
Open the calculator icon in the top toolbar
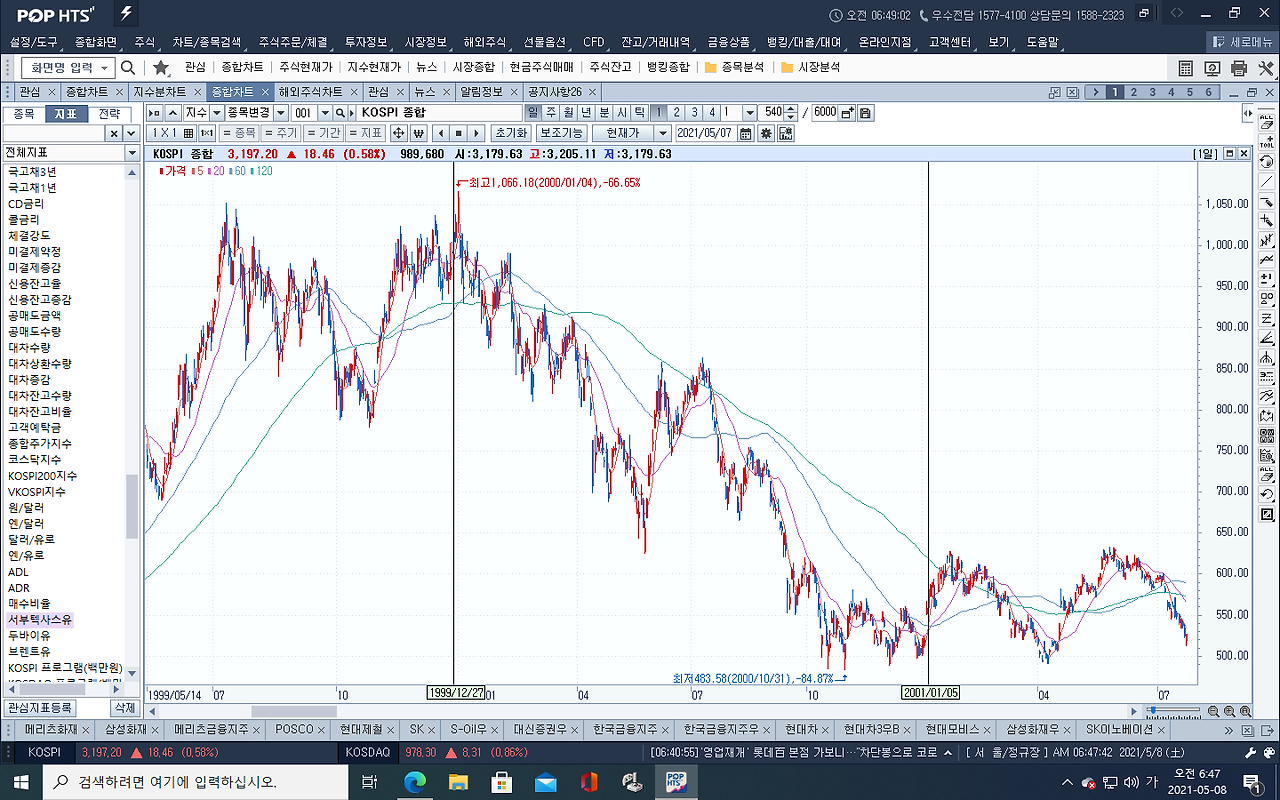point(1186,68)
